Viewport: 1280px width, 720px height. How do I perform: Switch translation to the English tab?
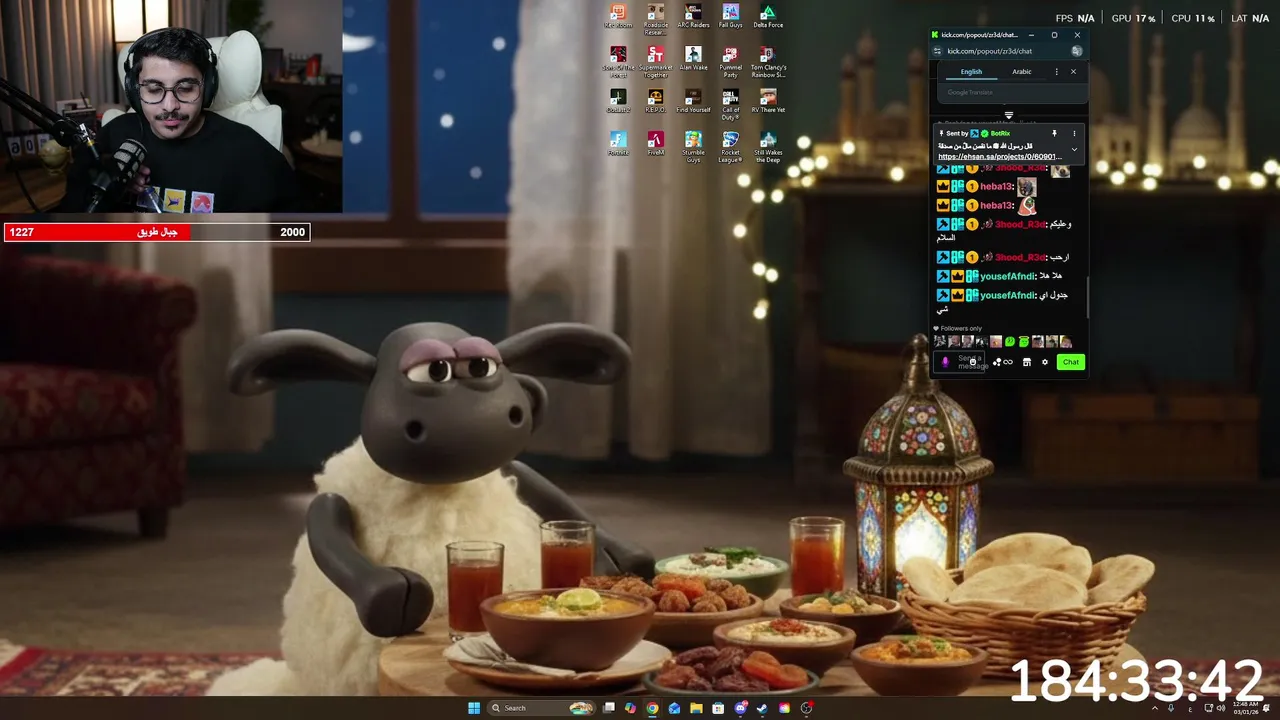(971, 72)
